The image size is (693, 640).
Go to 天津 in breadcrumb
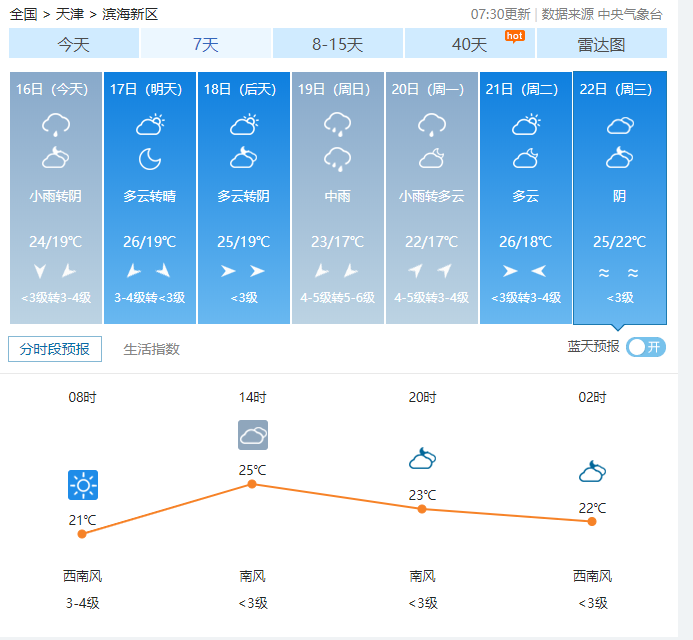pos(69,14)
